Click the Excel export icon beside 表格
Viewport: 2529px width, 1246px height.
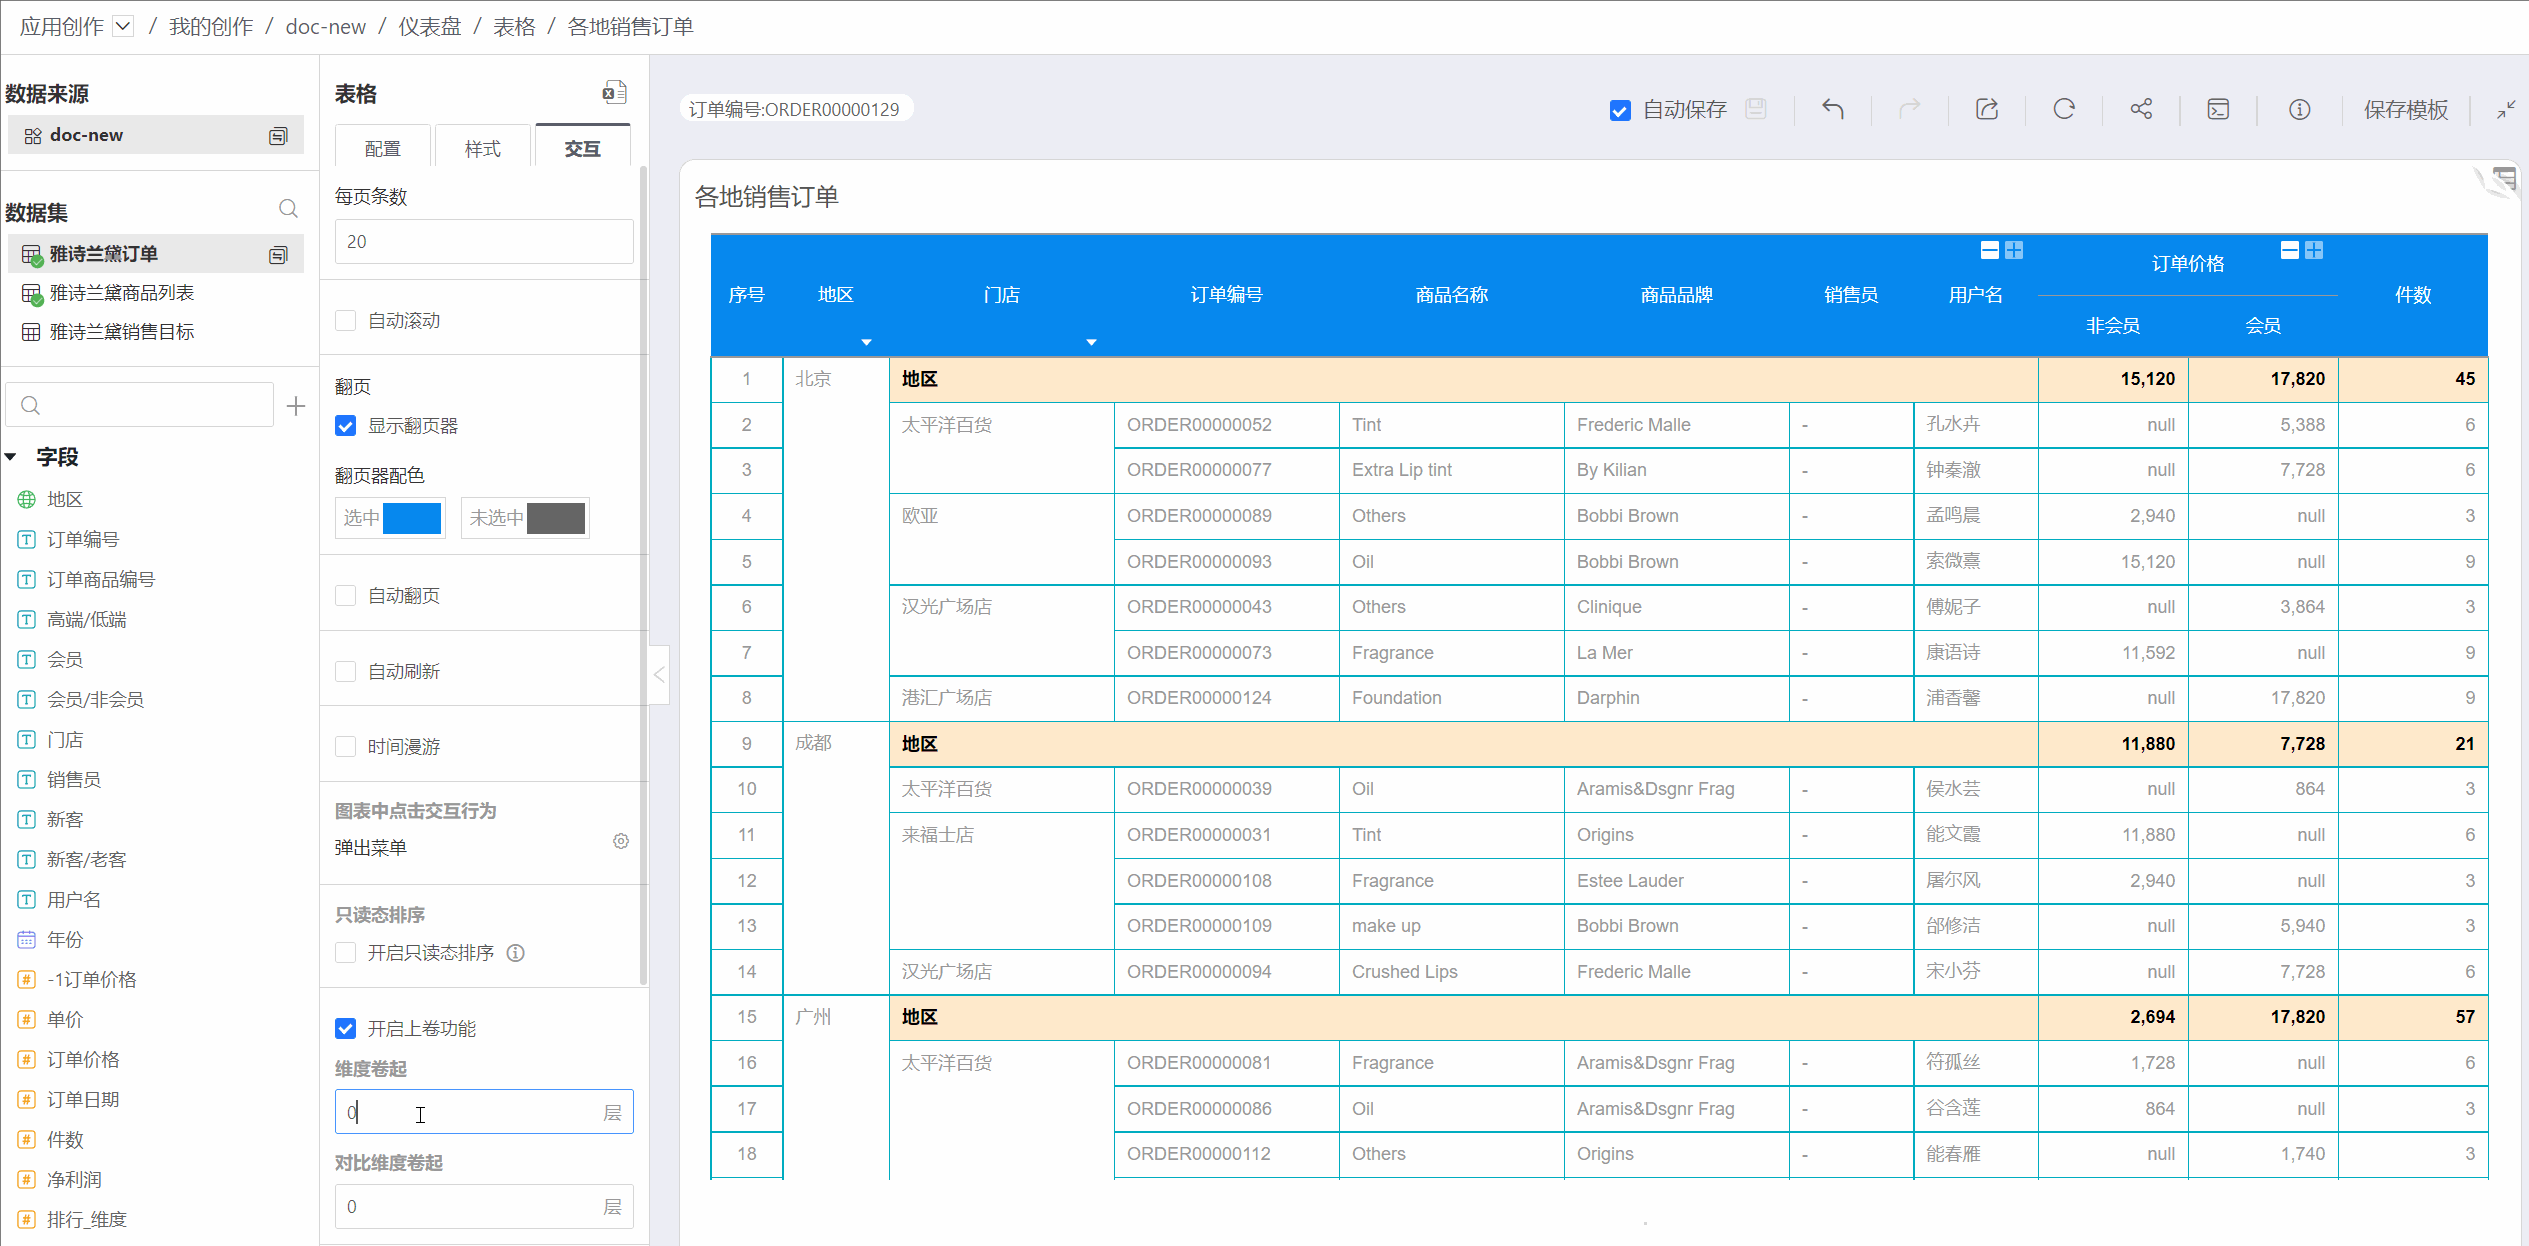coord(614,93)
